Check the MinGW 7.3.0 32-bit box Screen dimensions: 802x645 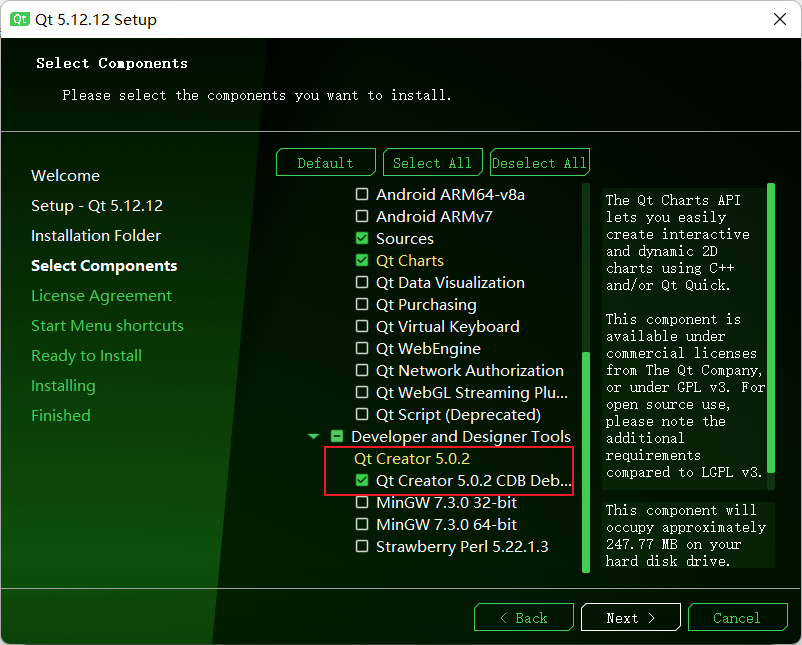(x=362, y=502)
